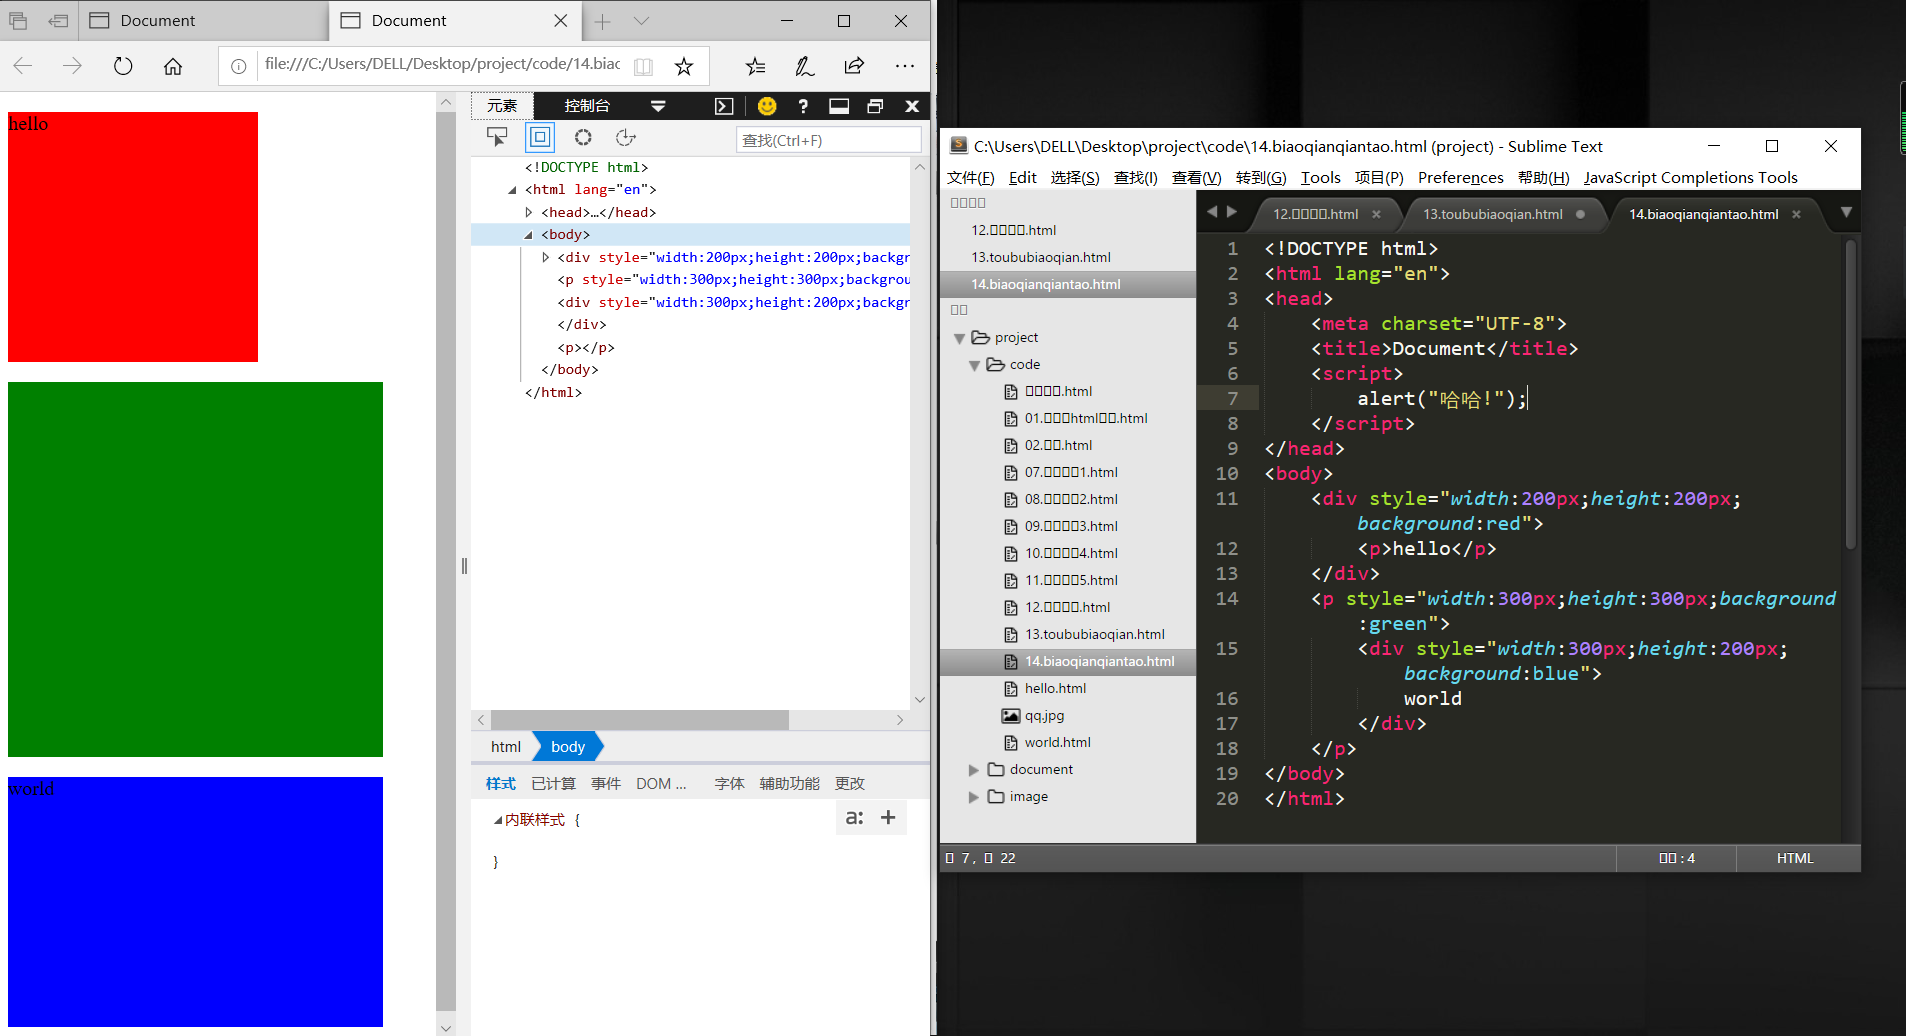Add web notes pen icon
The height and width of the screenshot is (1036, 1906).
804,66
